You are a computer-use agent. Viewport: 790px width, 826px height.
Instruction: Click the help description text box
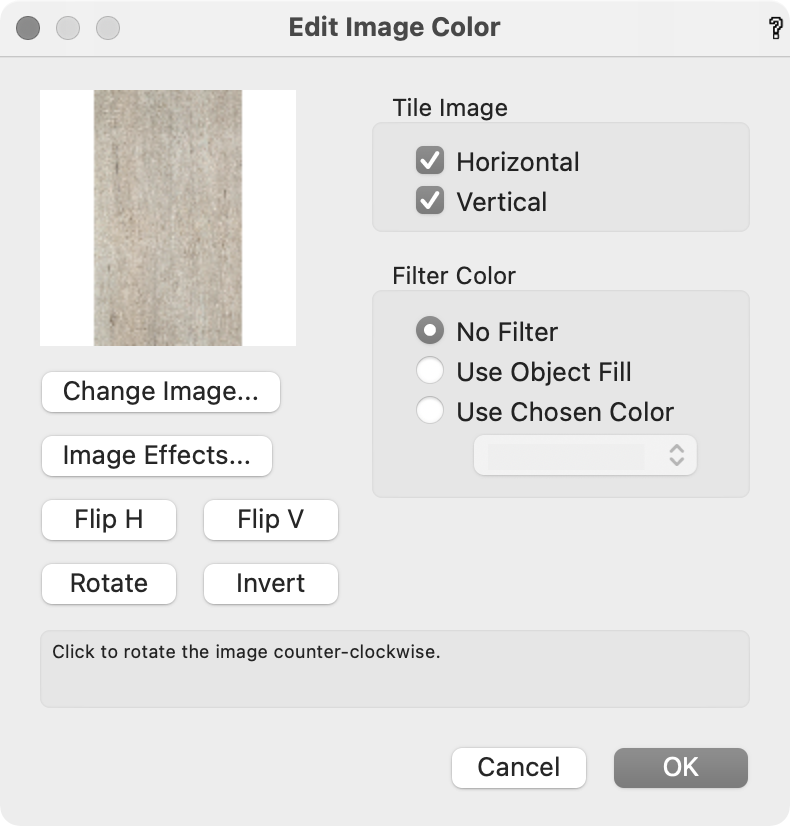(395, 669)
